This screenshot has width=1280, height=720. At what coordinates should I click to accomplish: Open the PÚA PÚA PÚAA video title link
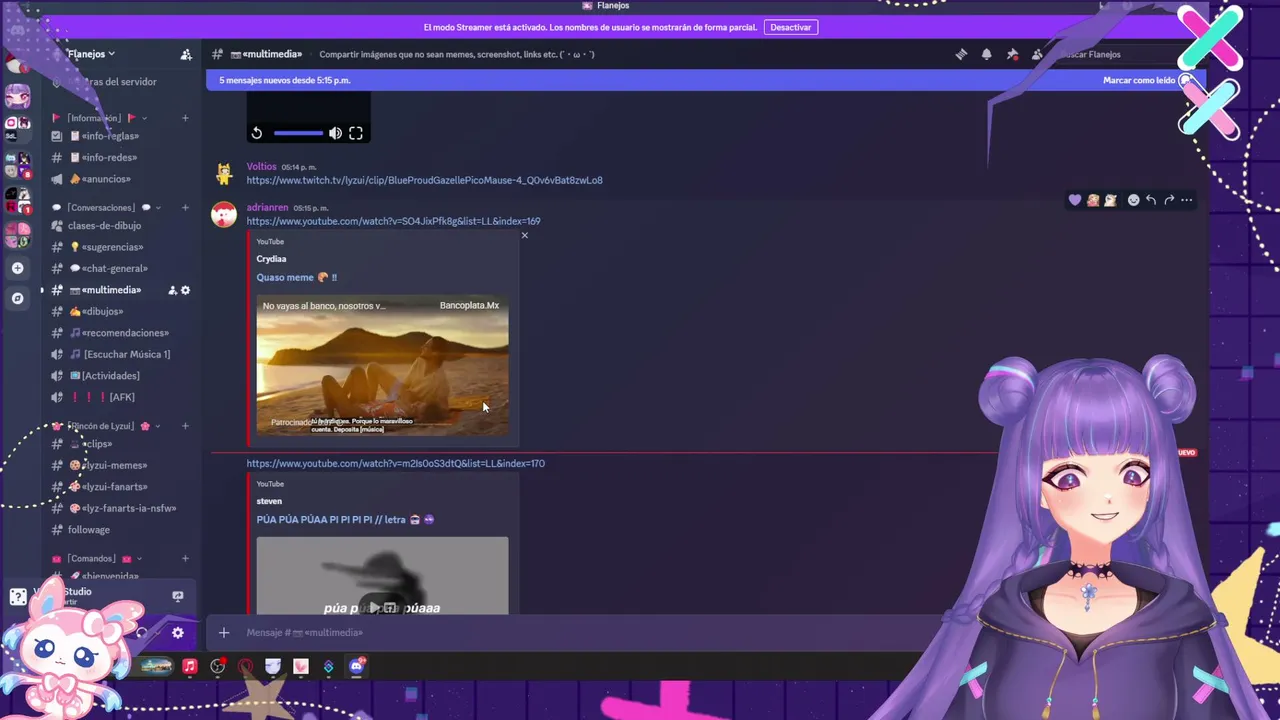pyautogui.click(x=345, y=519)
